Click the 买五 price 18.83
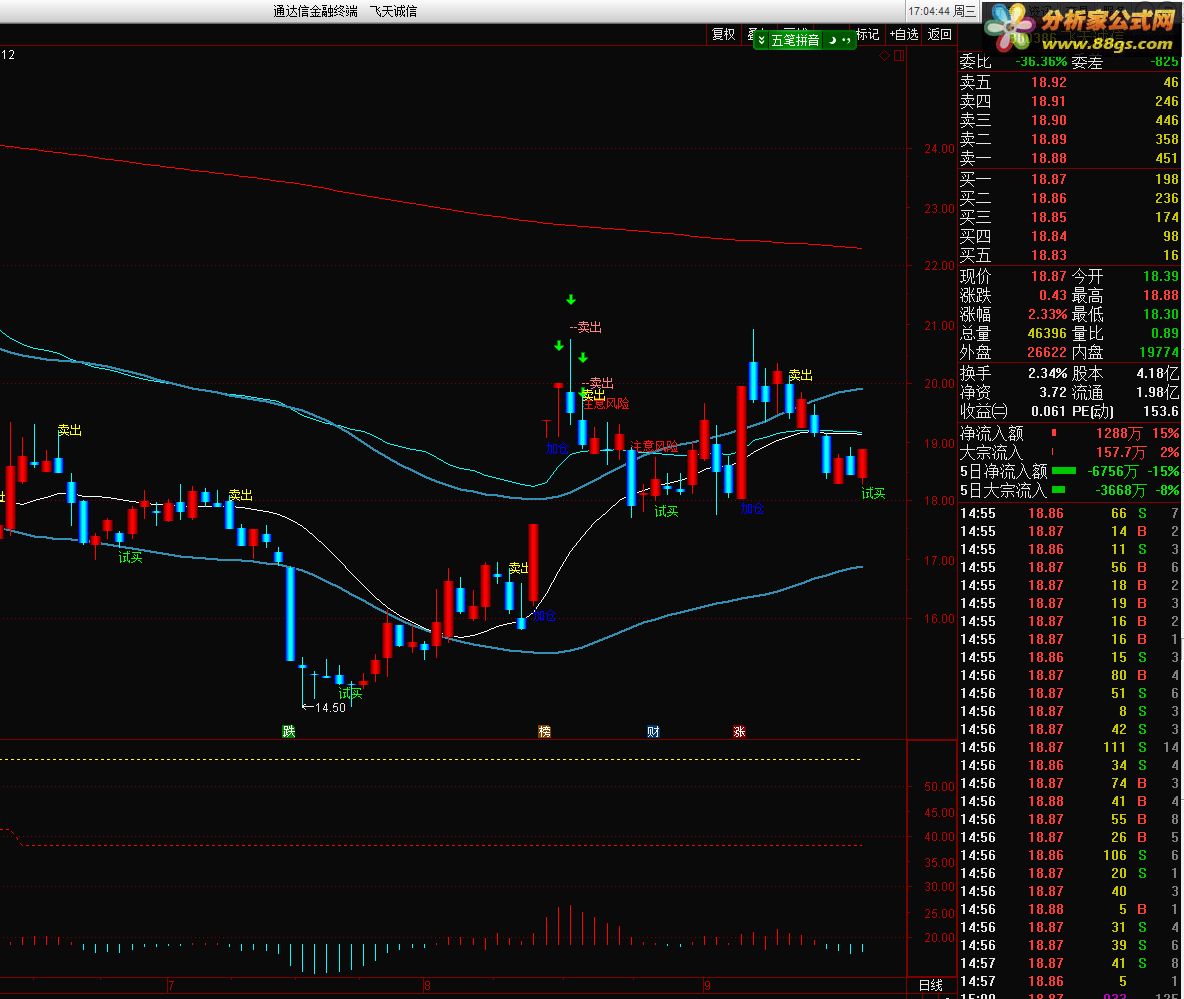 [1049, 255]
